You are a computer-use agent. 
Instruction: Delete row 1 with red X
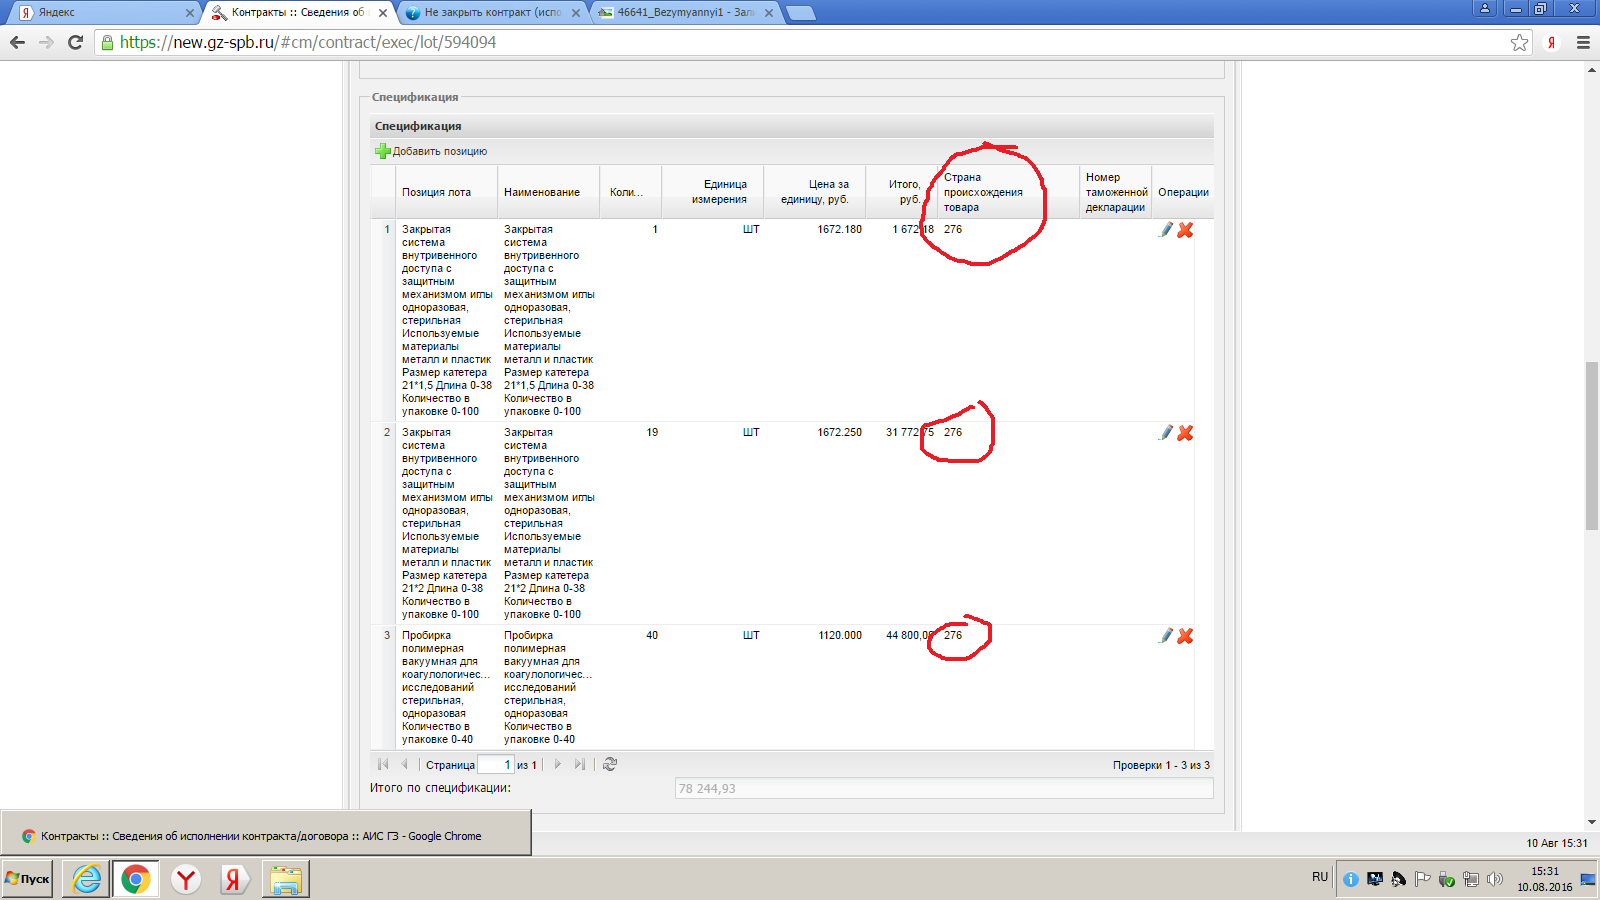tap(1185, 230)
